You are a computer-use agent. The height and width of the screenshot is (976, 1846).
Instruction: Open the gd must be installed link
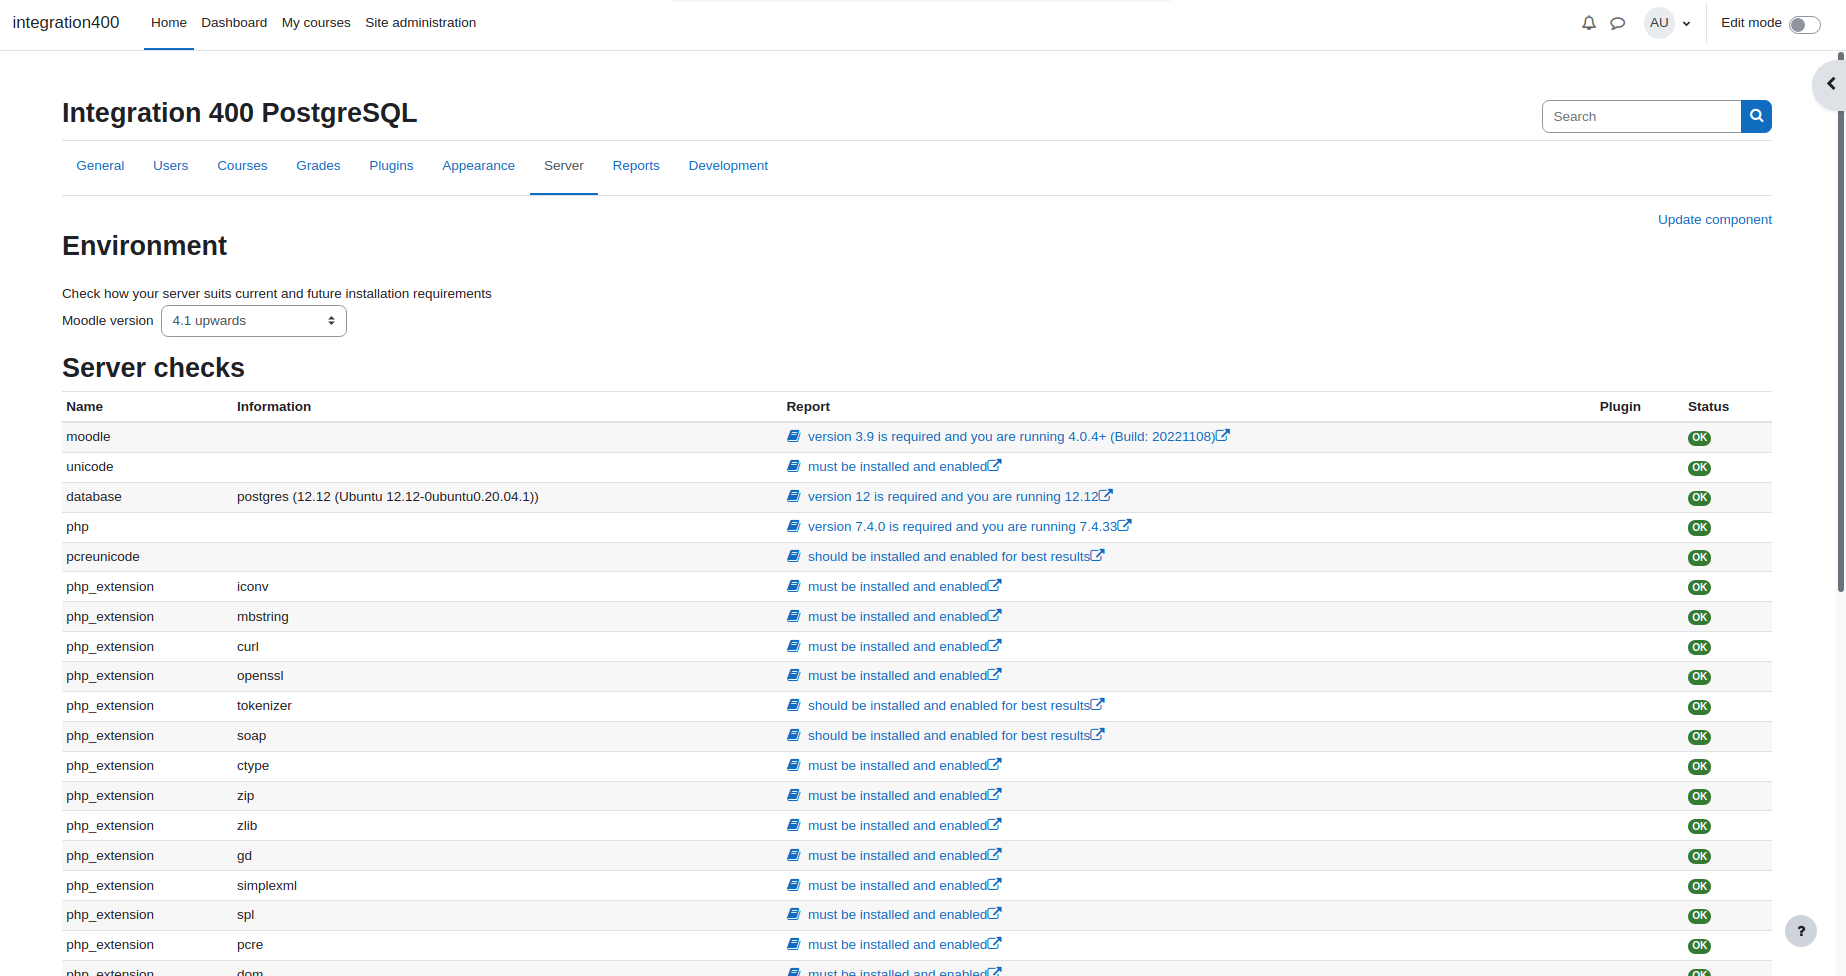(x=897, y=856)
